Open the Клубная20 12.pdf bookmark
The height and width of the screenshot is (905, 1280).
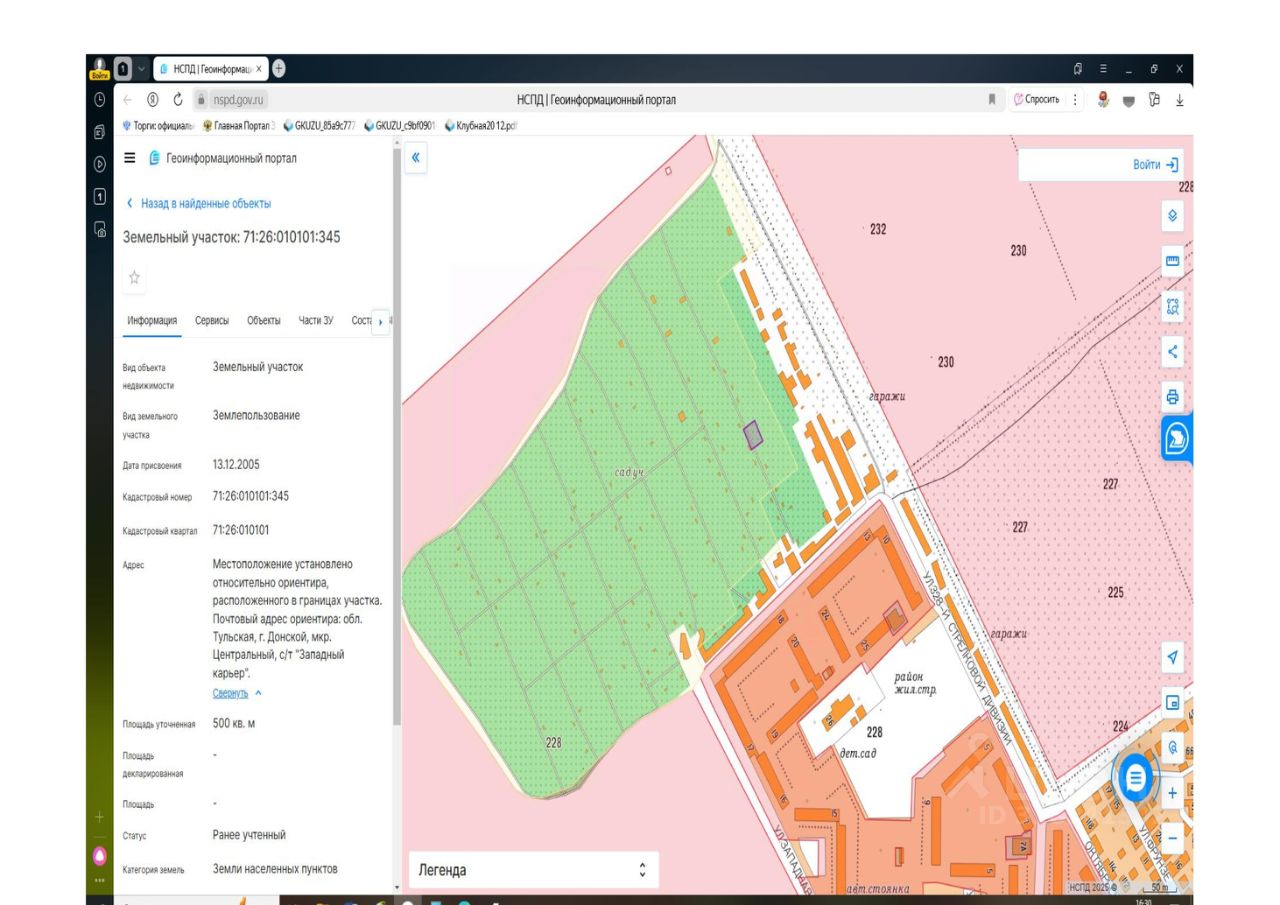[481, 126]
